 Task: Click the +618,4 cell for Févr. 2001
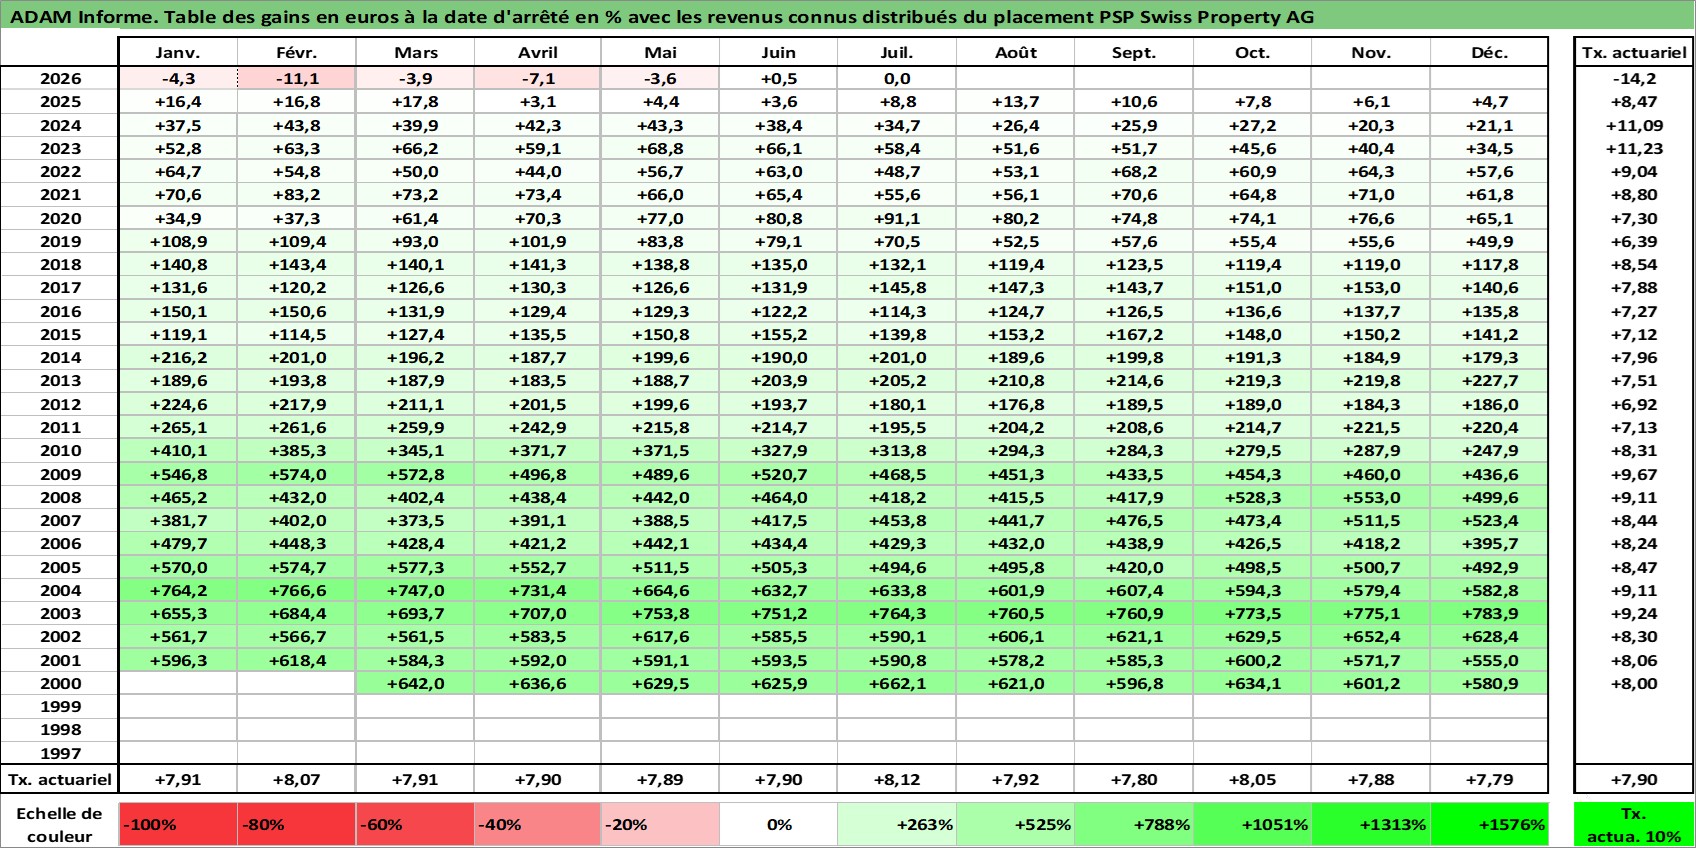coord(296,660)
